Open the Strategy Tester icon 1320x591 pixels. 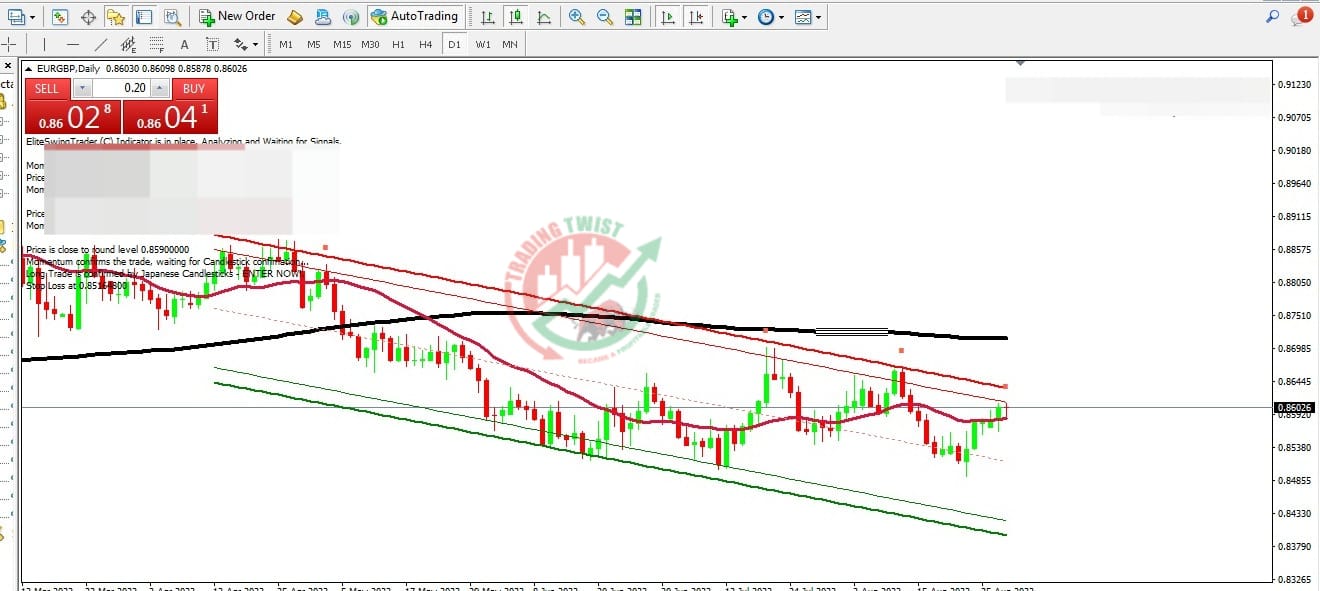click(x=172, y=17)
